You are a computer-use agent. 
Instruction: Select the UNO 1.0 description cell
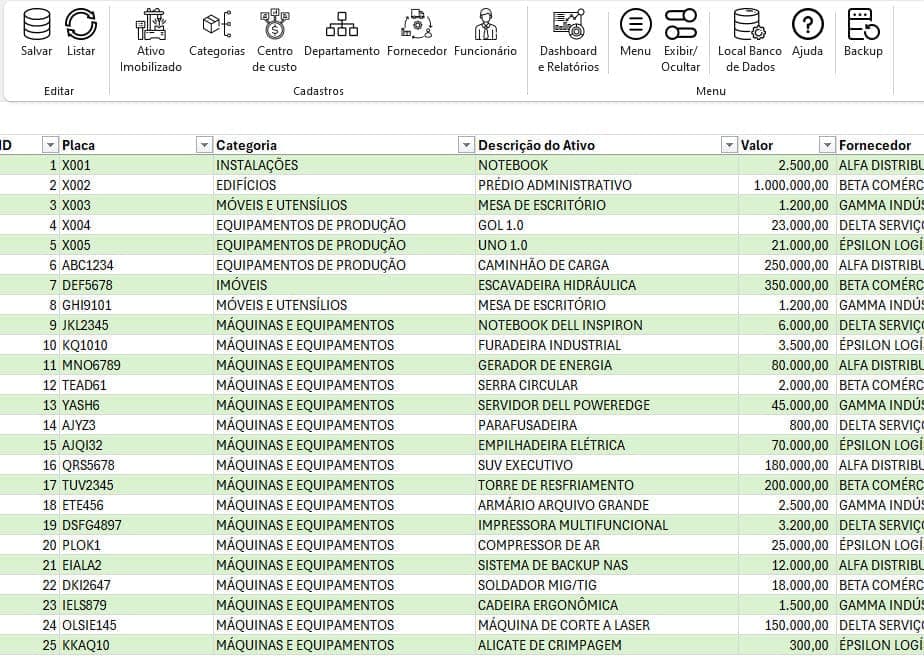pos(607,245)
